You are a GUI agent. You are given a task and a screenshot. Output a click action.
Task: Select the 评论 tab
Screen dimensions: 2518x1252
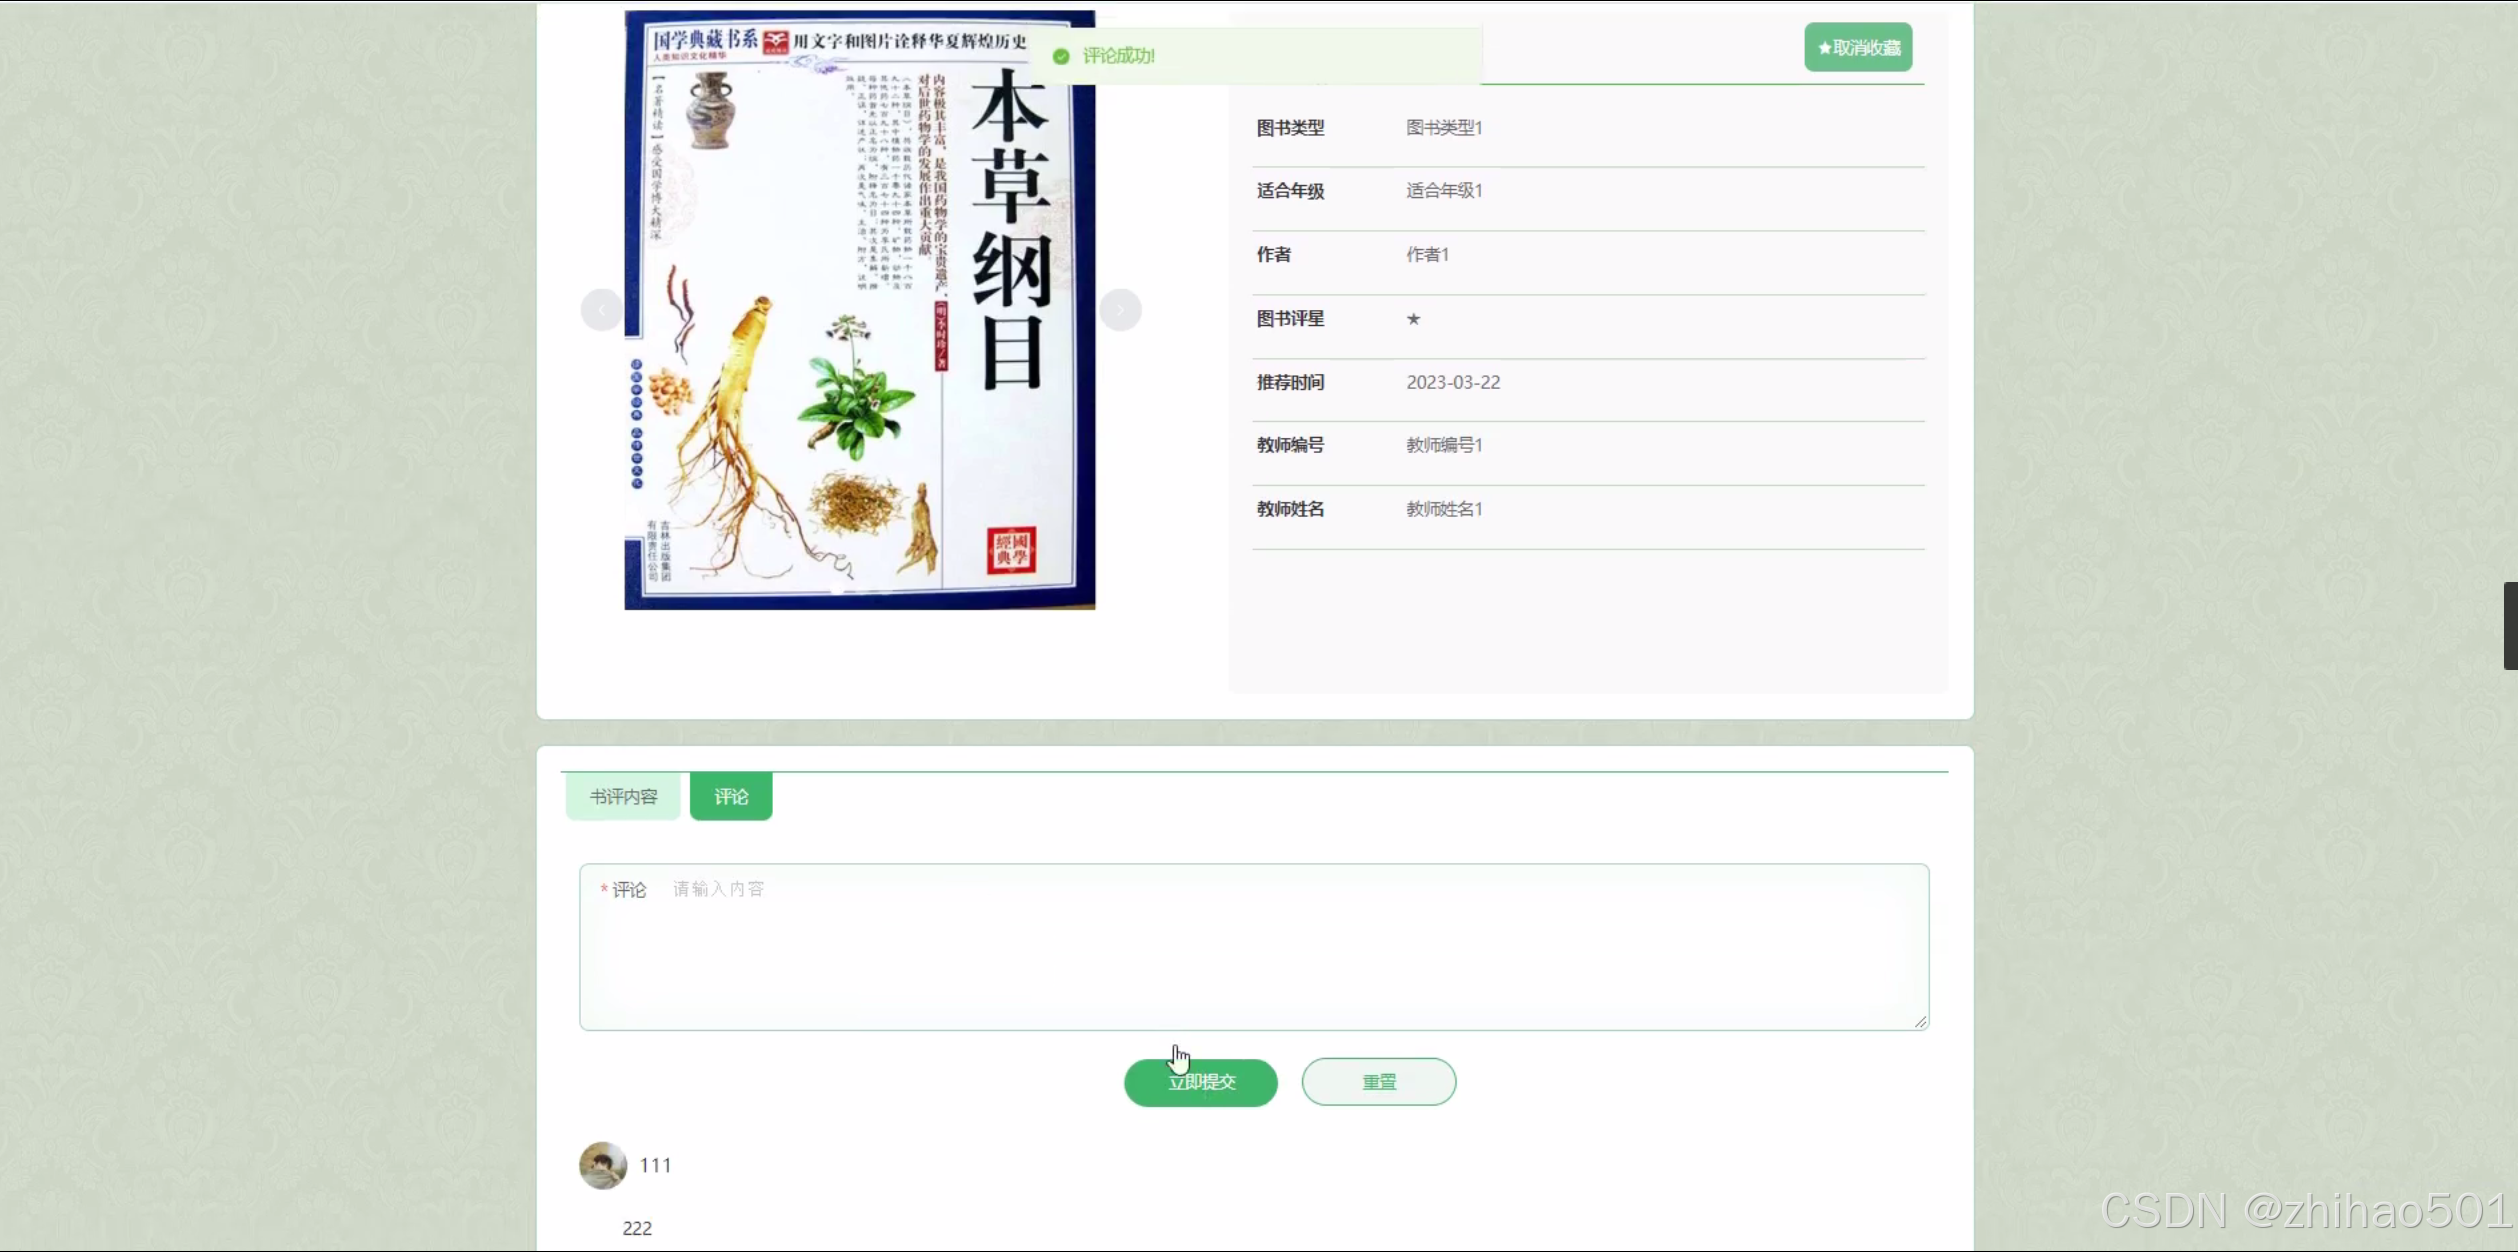pos(731,797)
